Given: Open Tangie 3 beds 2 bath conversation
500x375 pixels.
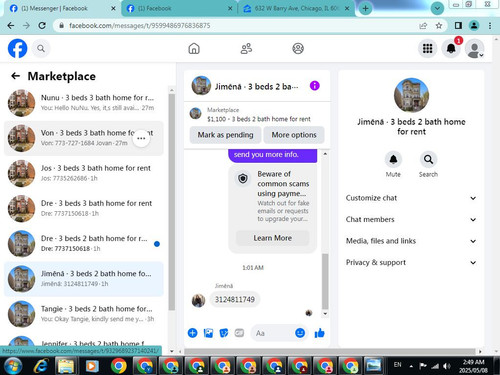Looking at the screenshot, I should click(83, 314).
